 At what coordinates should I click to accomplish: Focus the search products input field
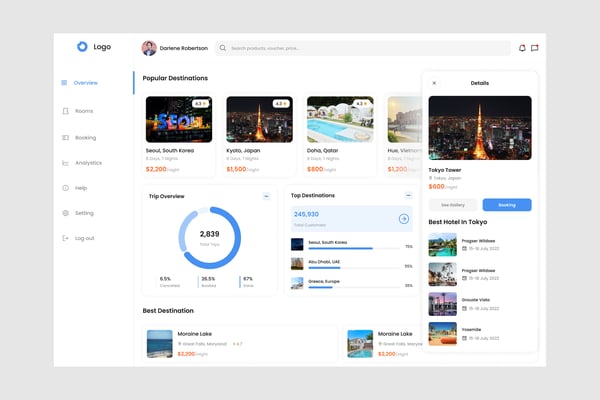coord(363,48)
